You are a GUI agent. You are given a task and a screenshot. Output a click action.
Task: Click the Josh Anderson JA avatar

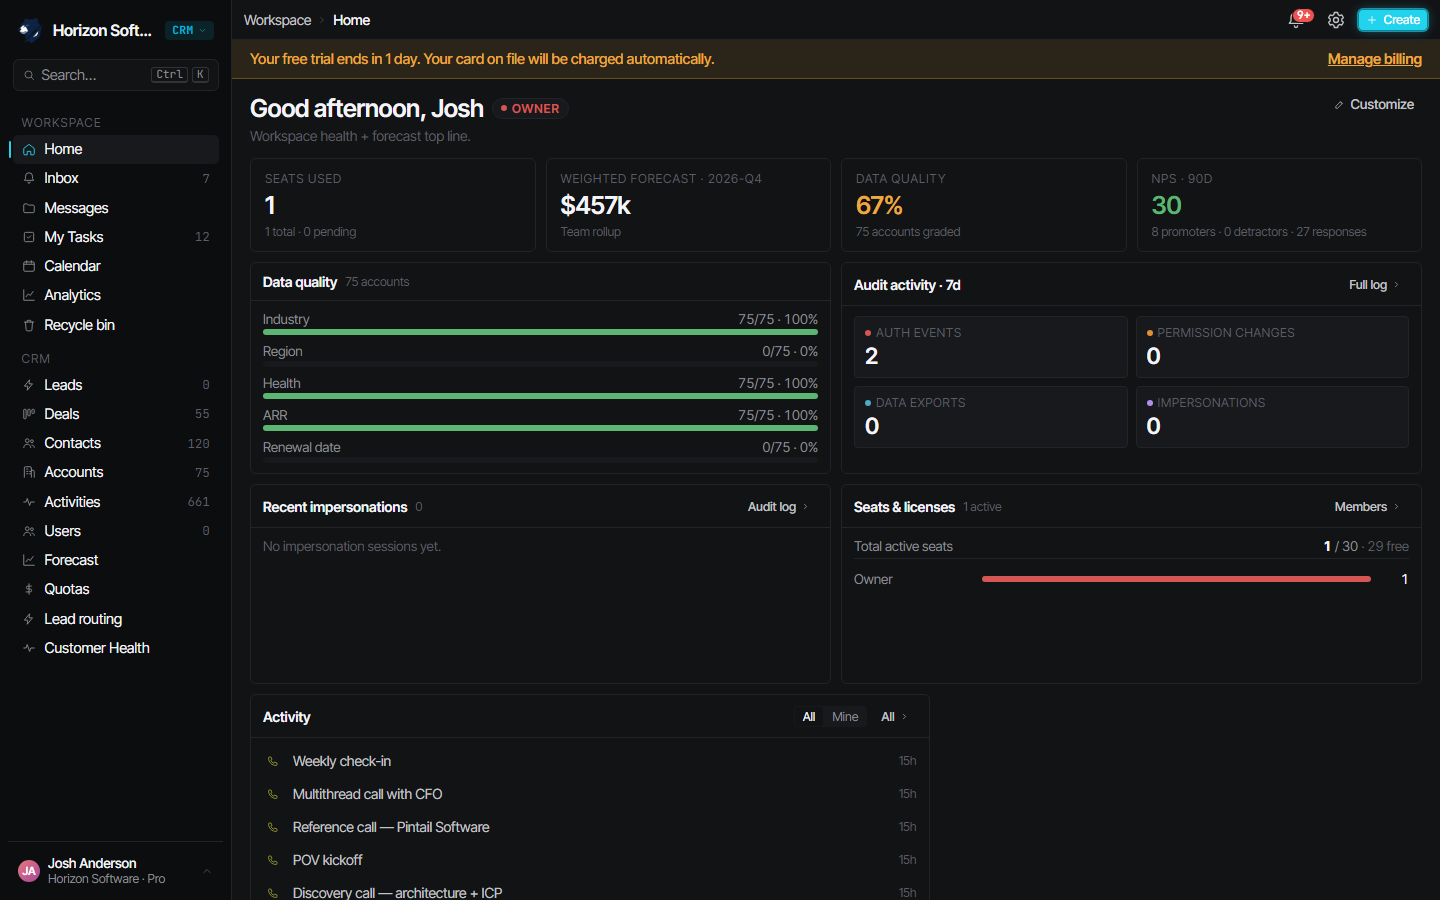[x=29, y=871]
